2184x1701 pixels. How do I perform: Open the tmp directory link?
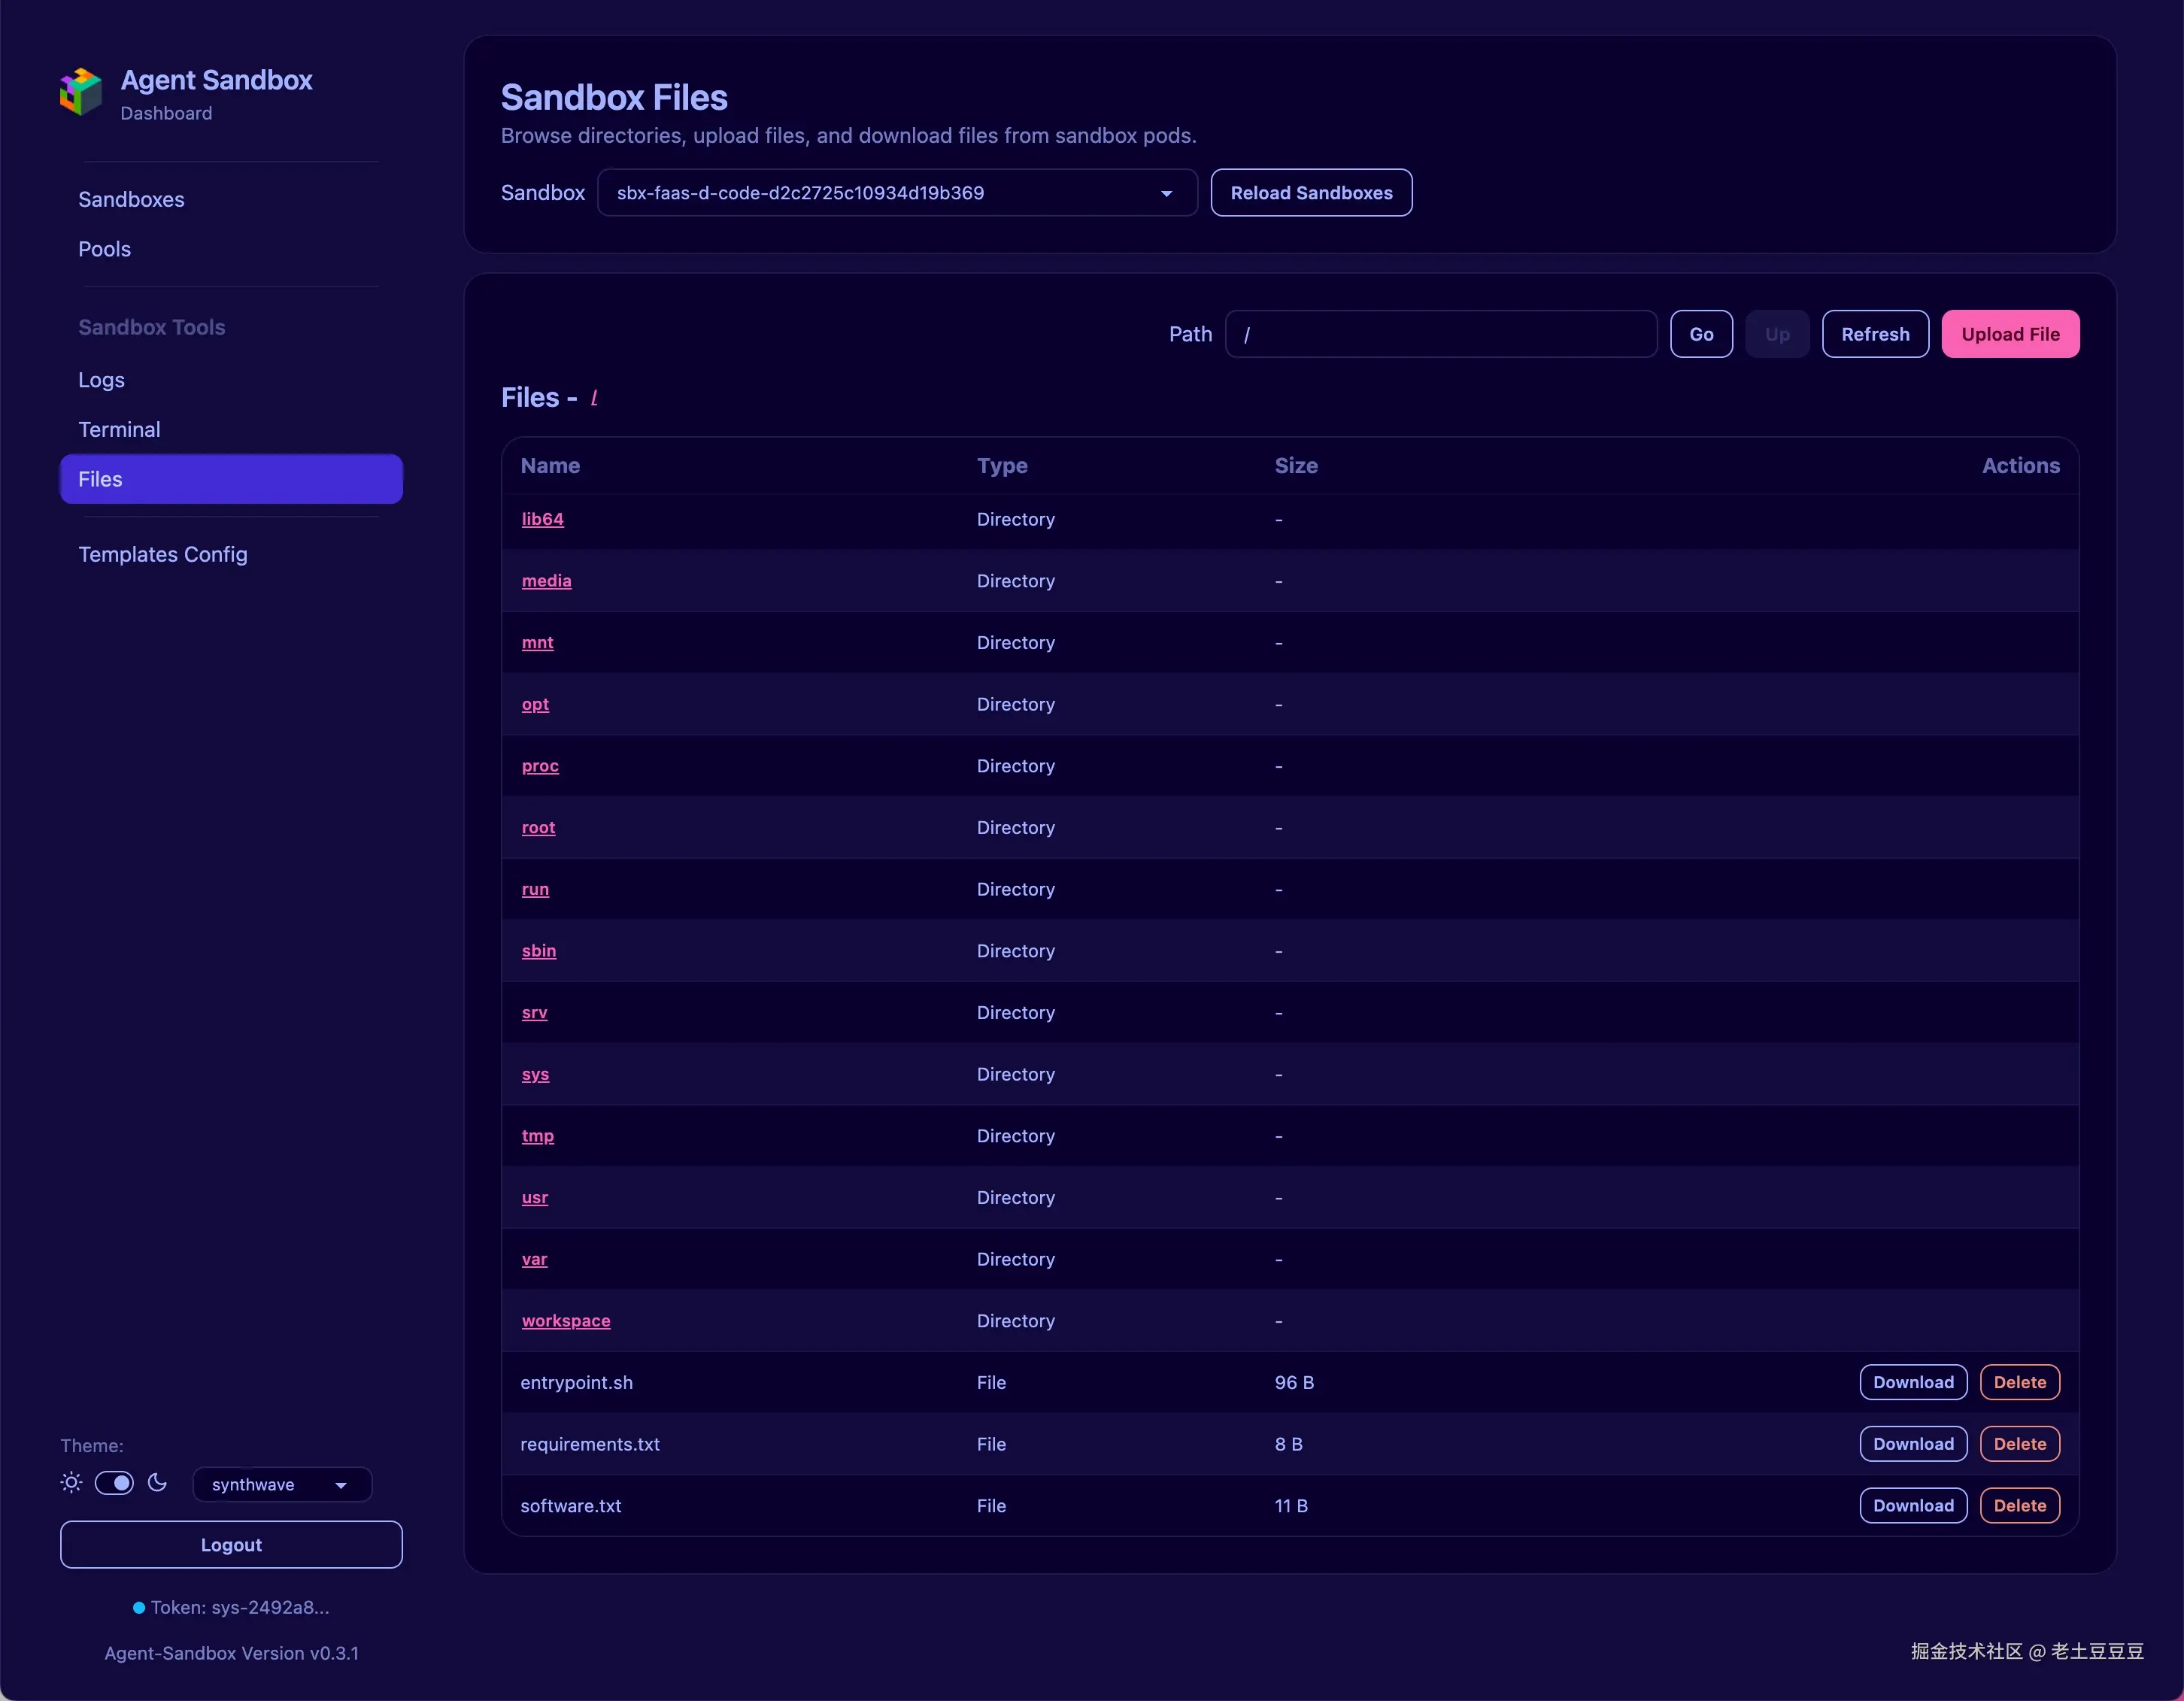537,1136
